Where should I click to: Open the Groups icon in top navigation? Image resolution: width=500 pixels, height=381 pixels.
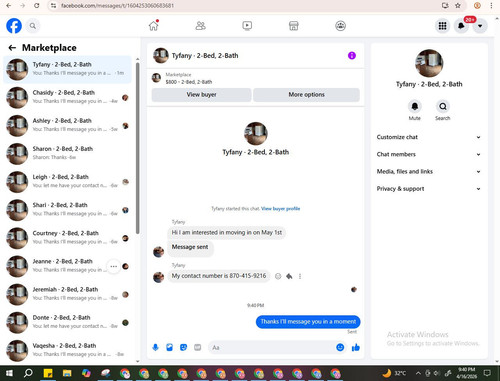(x=340, y=26)
